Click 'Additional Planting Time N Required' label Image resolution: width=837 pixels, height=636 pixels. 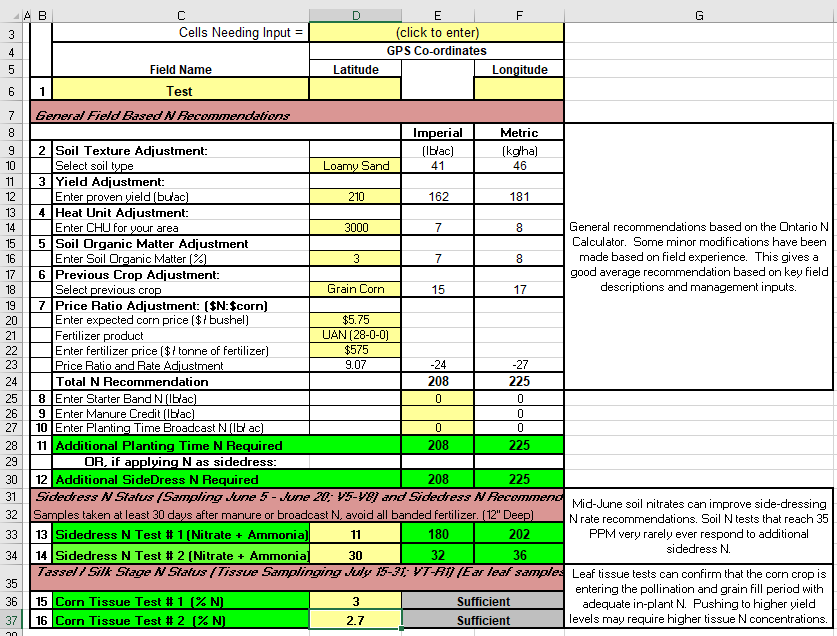(x=169, y=445)
